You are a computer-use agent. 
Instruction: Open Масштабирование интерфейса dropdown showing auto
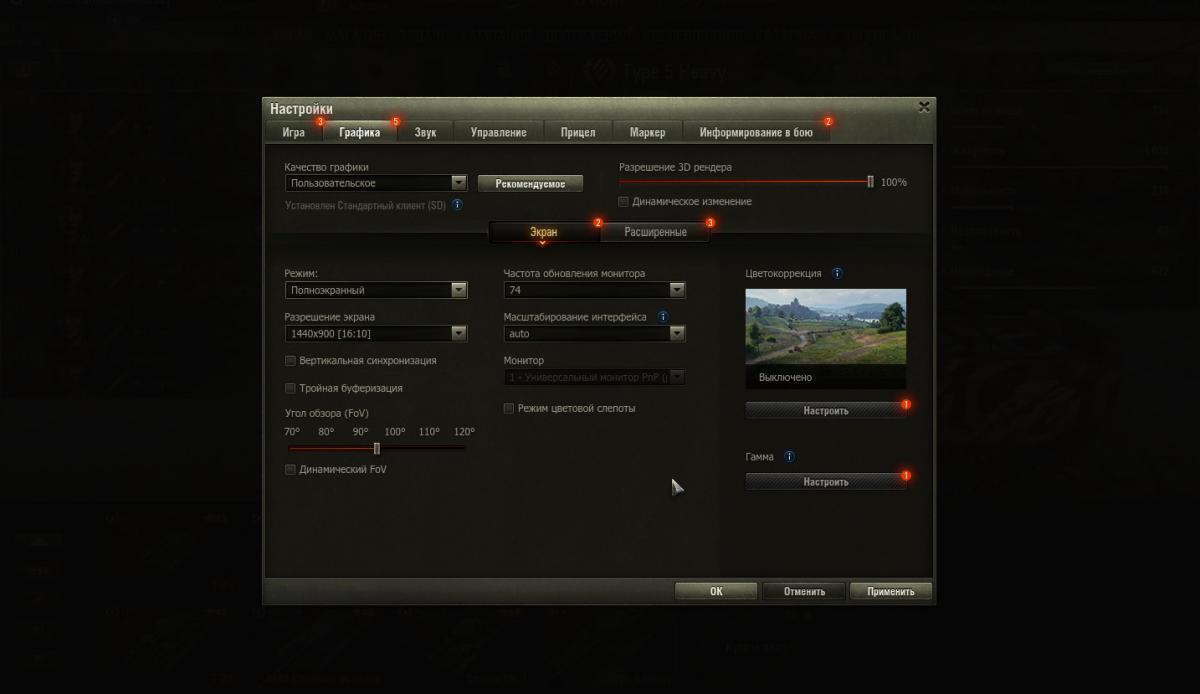594,333
